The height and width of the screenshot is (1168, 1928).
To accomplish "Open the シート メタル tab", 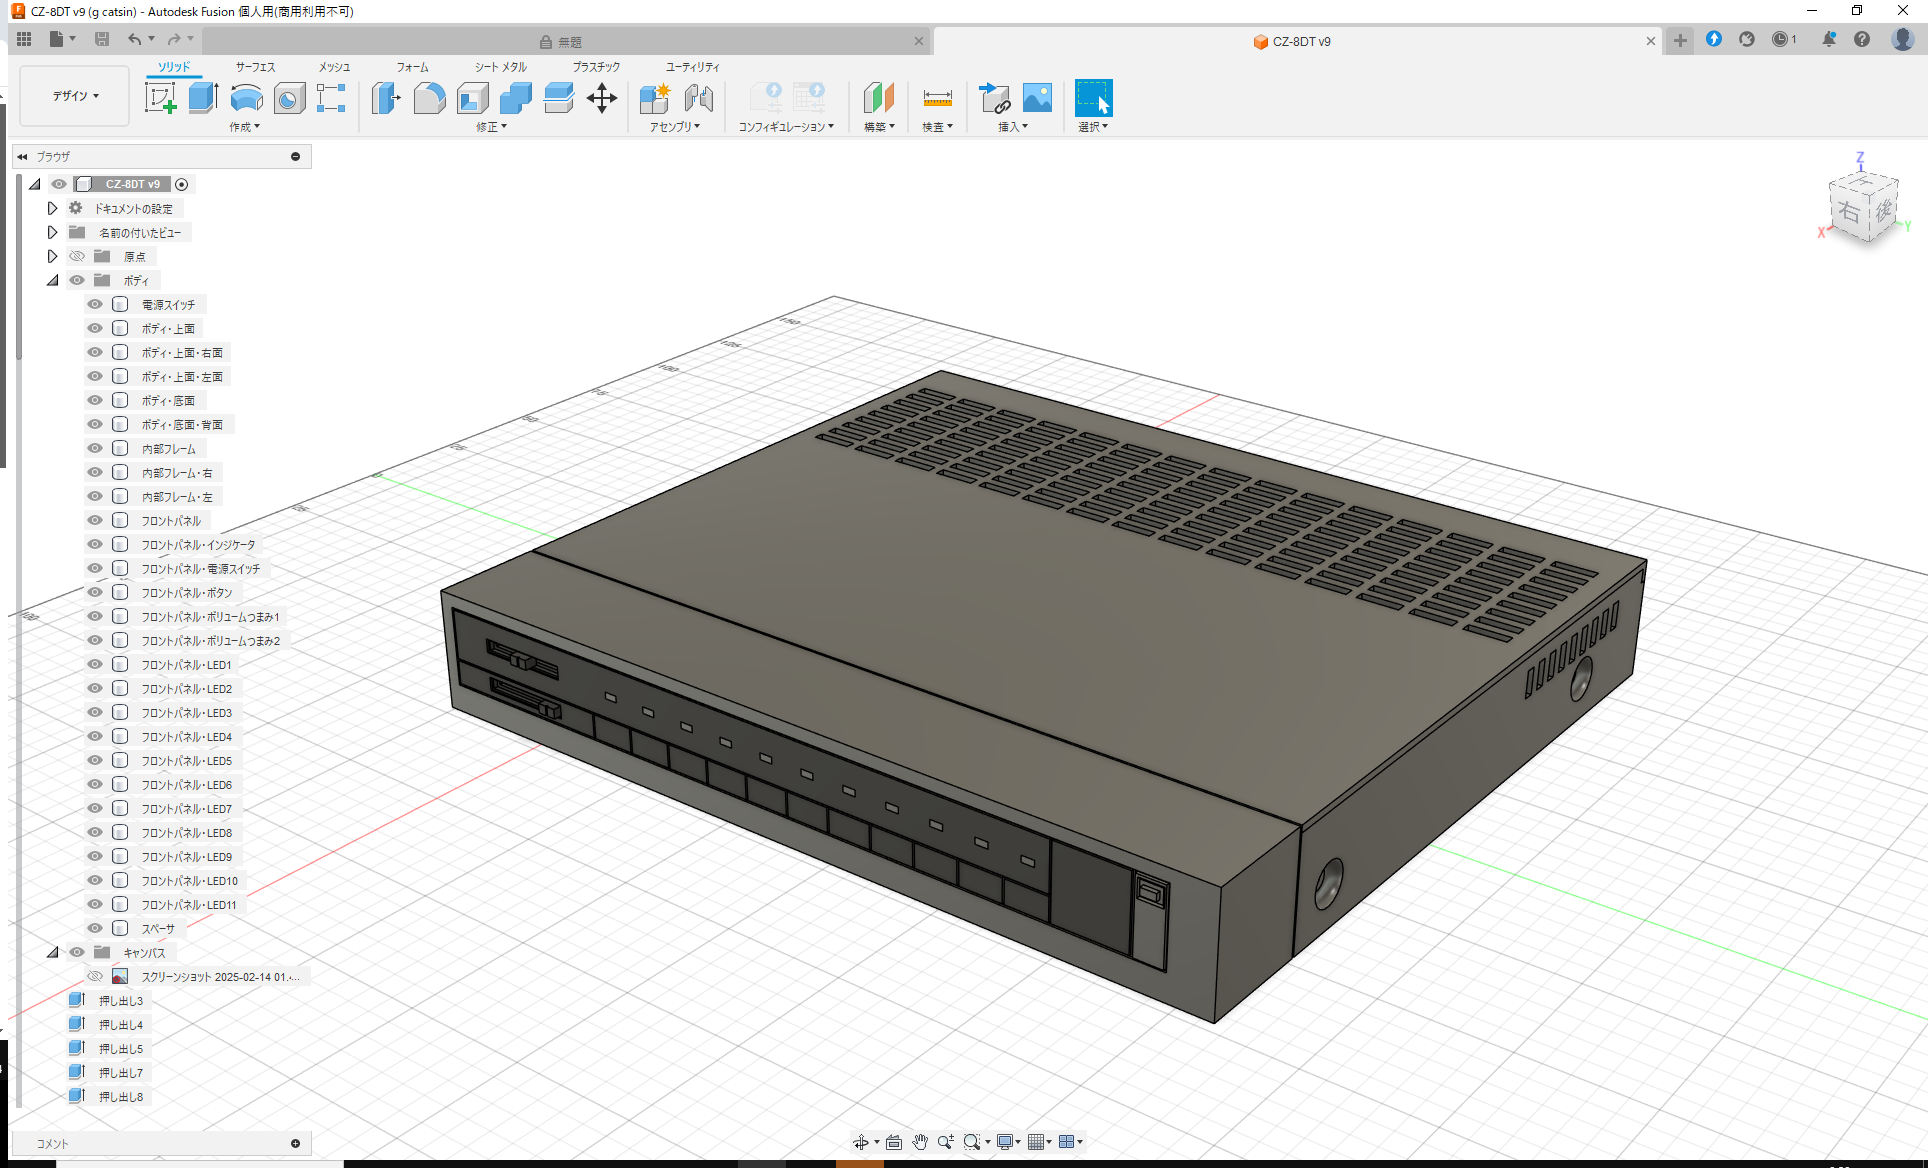I will tap(500, 67).
